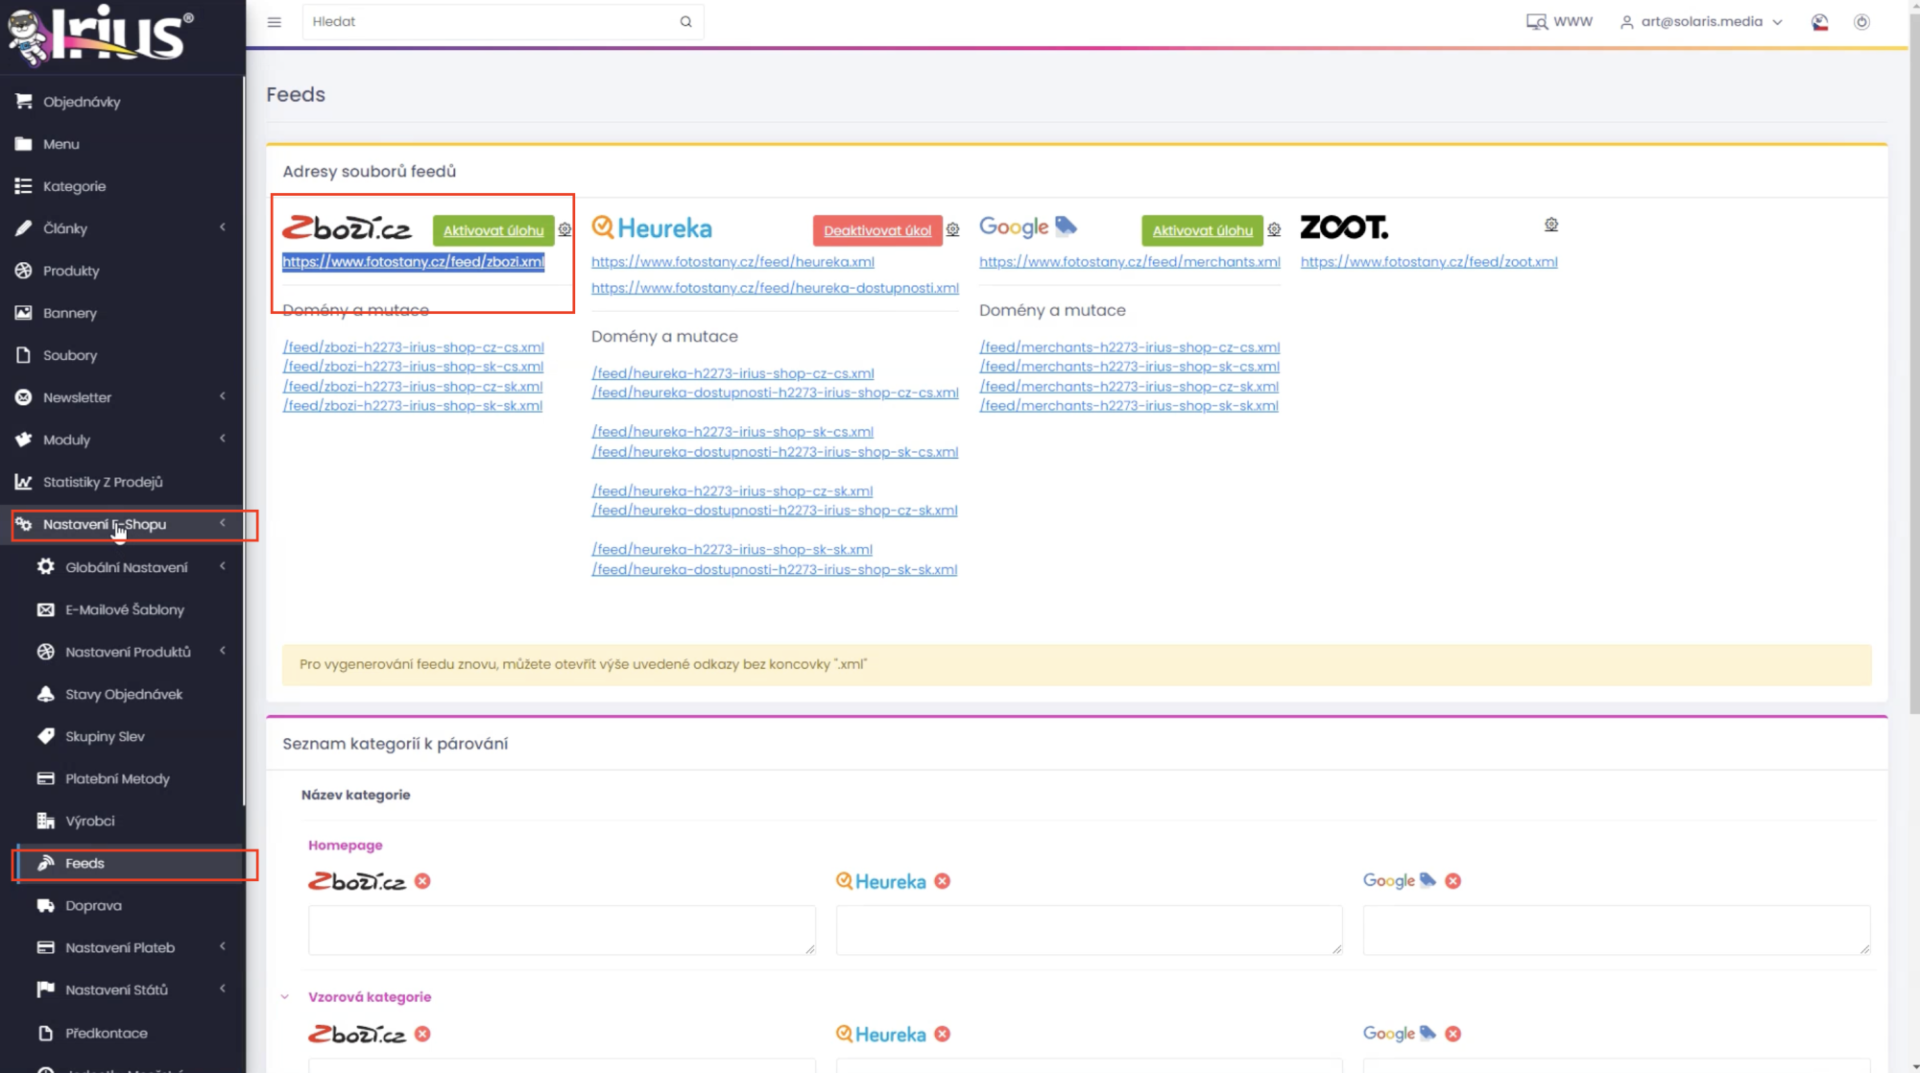Open the art@solaris.media account dropdown

click(1701, 22)
